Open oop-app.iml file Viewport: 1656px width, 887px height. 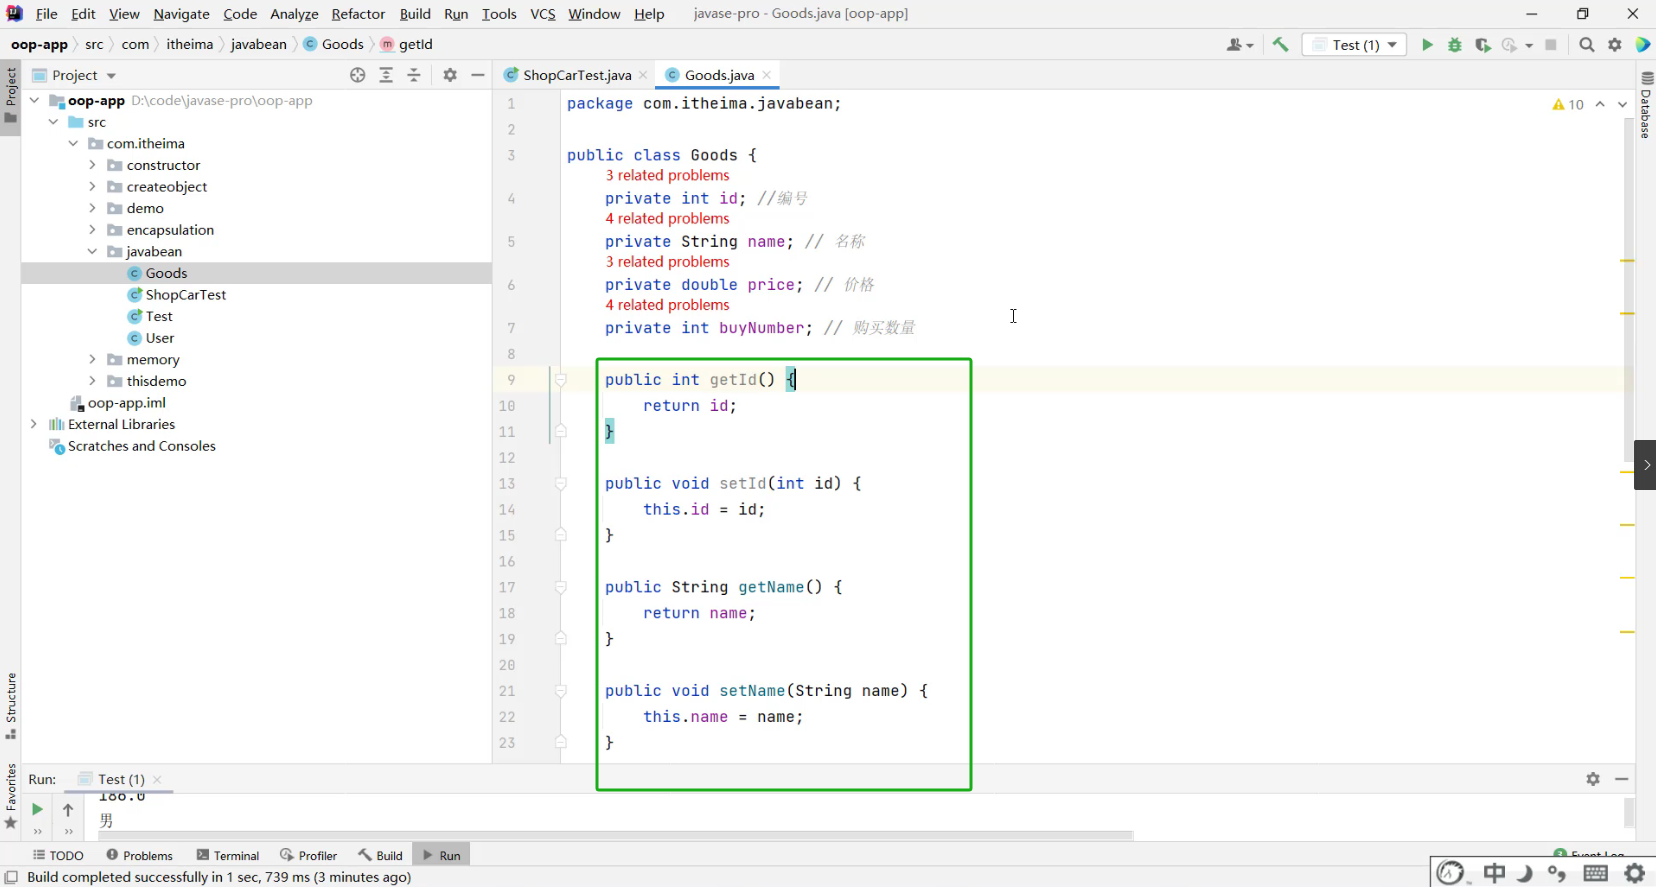tap(127, 403)
